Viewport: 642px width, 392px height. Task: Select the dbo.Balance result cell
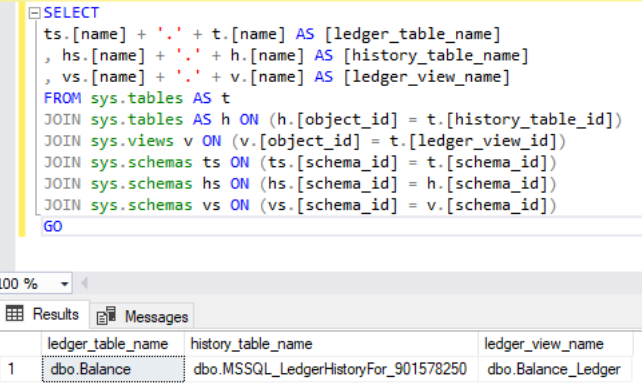(113, 369)
